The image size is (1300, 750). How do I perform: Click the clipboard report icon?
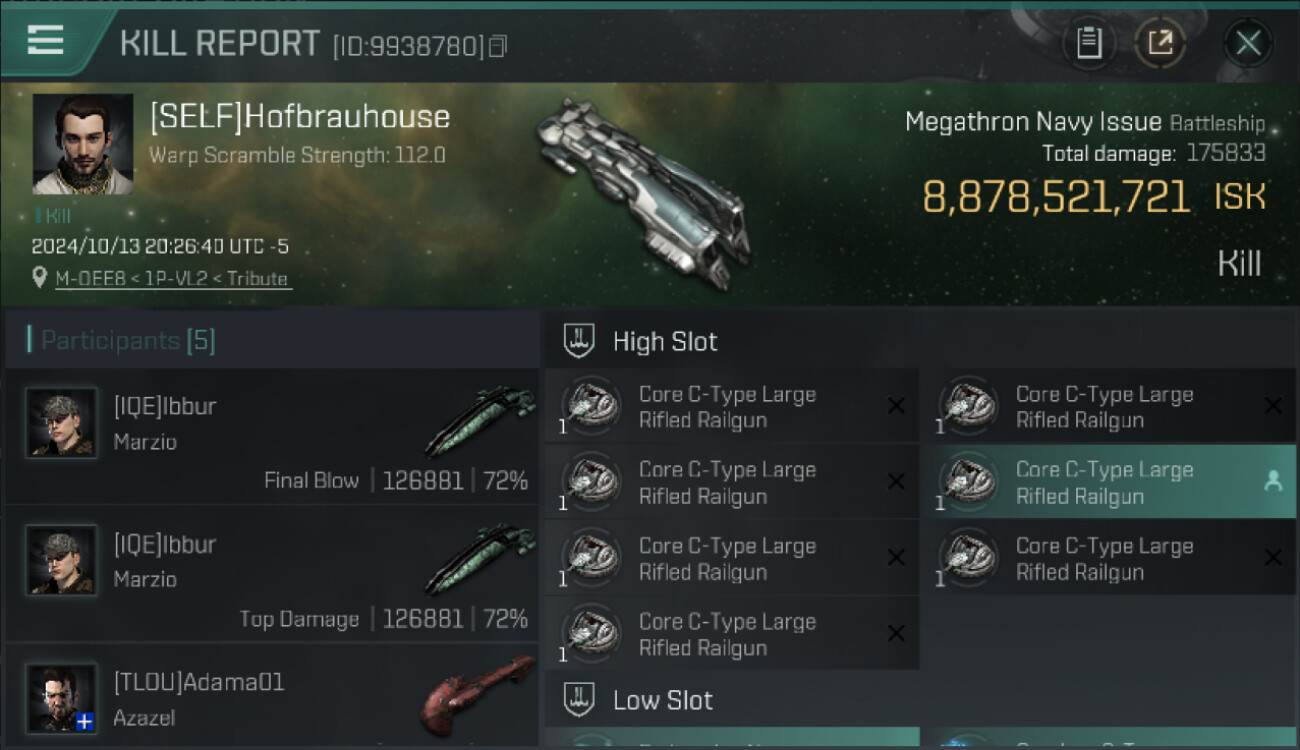[x=1089, y=43]
